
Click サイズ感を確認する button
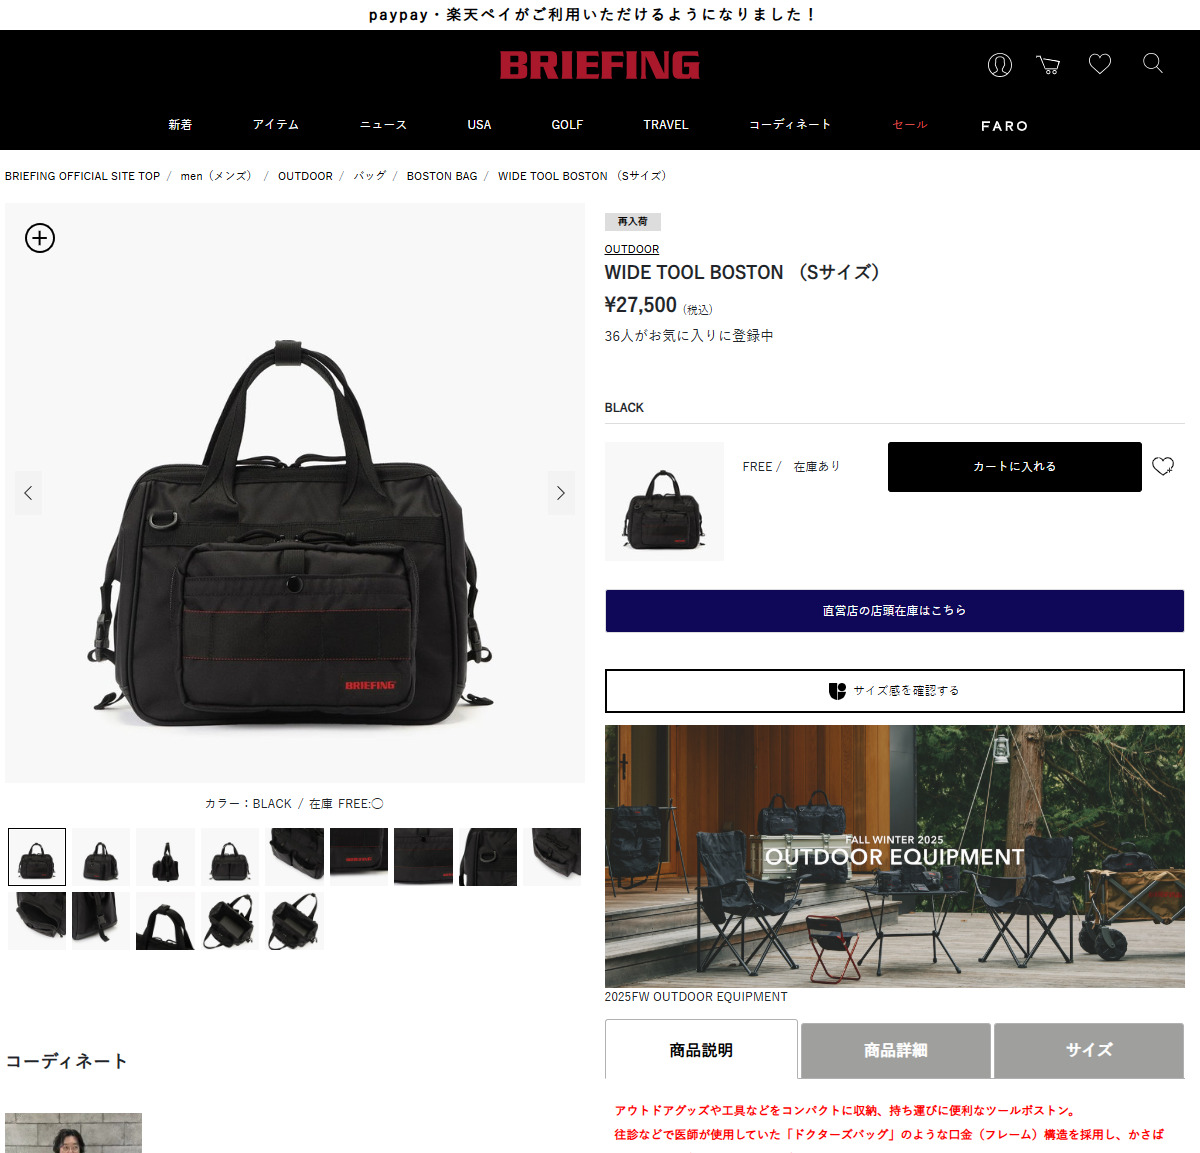[895, 691]
